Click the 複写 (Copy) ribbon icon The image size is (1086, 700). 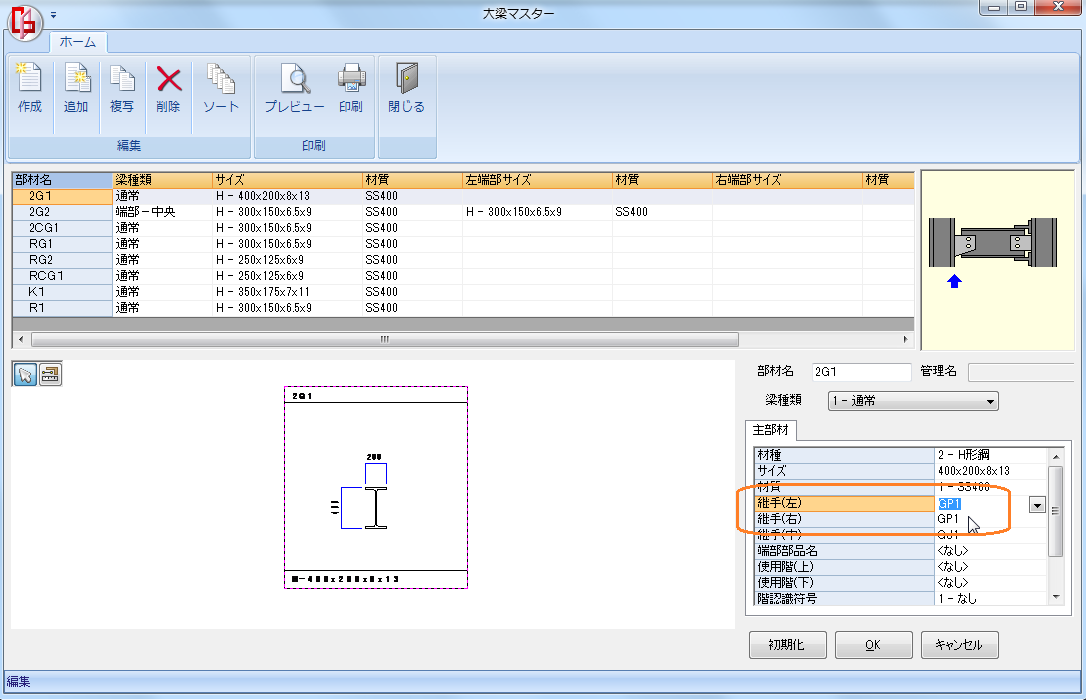[x=122, y=88]
